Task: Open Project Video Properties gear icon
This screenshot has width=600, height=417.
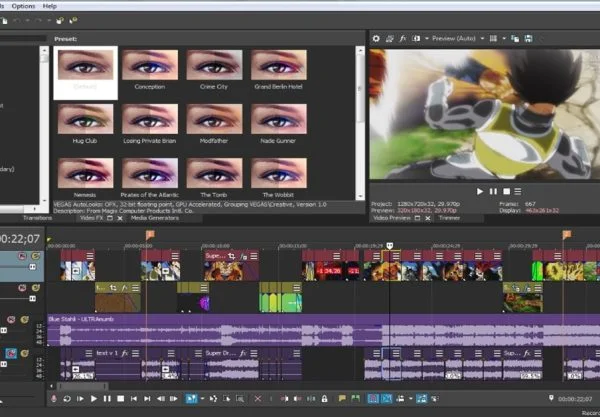Action: 376,39
